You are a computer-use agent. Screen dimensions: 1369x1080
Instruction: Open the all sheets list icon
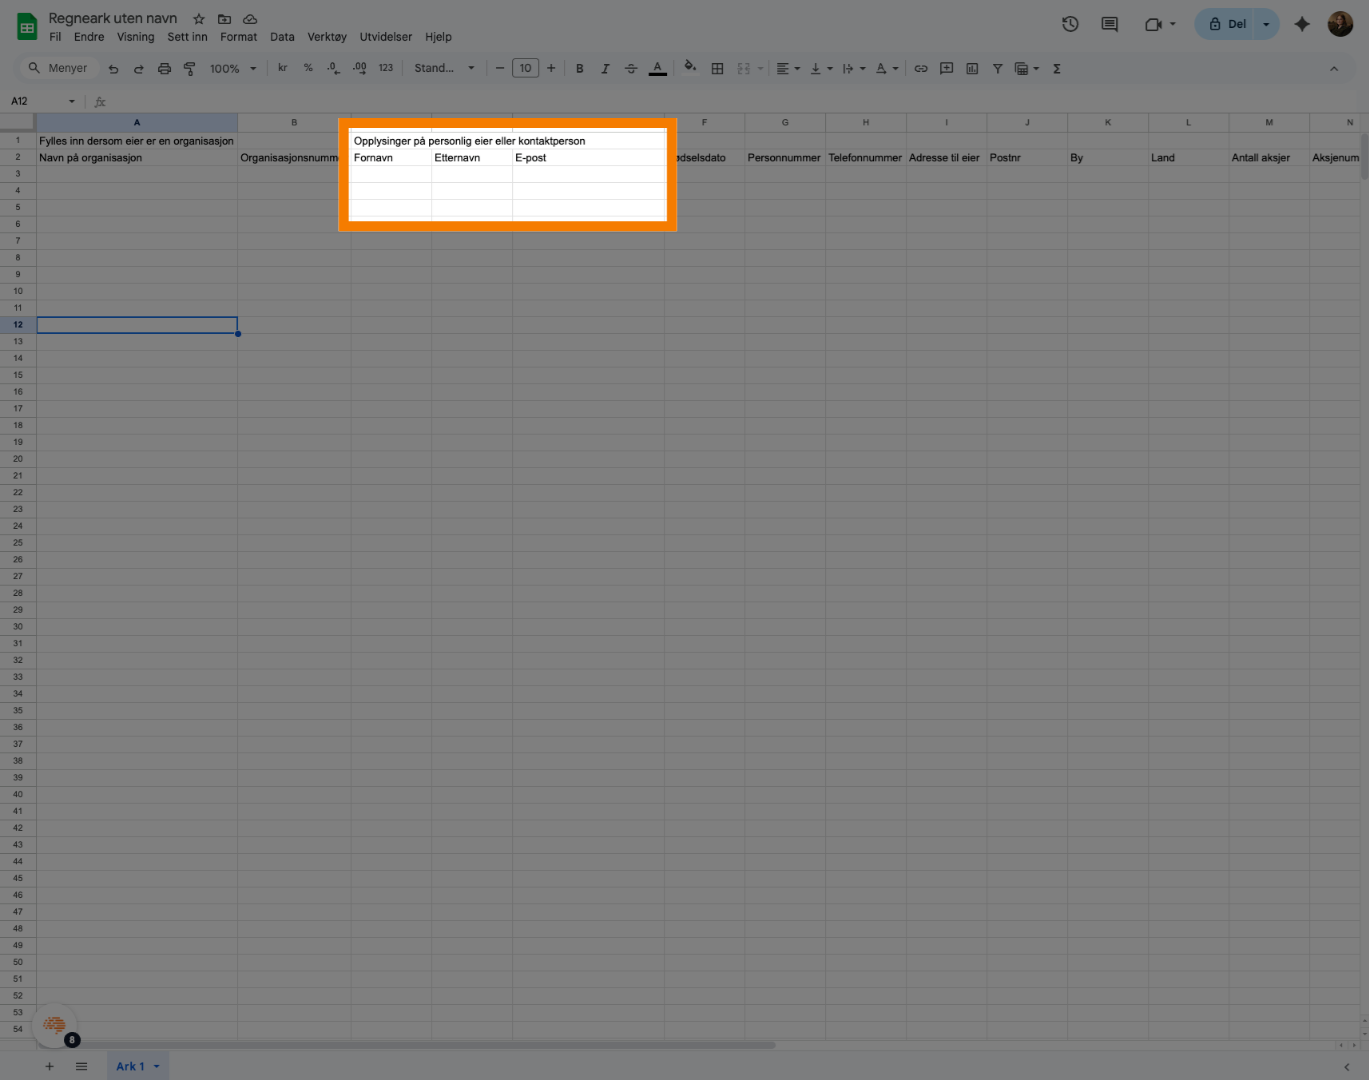pos(81,1066)
